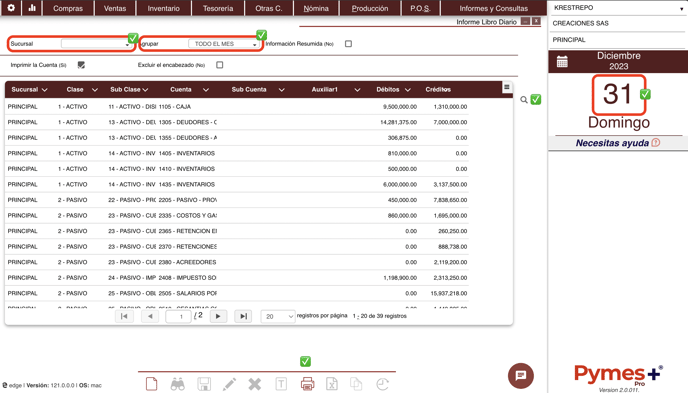688x393 pixels.
Task: Click the new document icon in bottom toolbar
Action: (151, 384)
